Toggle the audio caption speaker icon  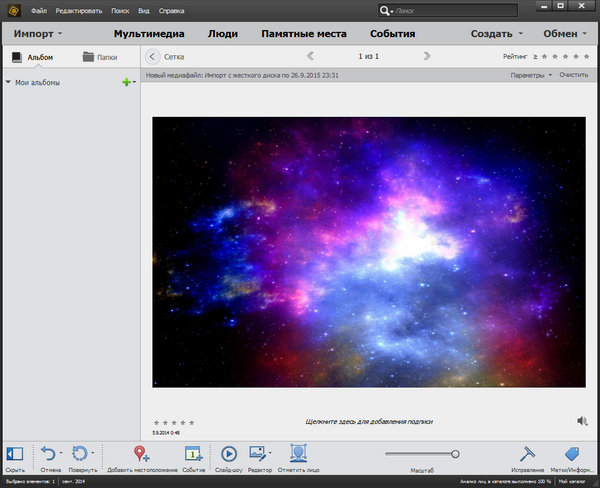click(x=583, y=421)
